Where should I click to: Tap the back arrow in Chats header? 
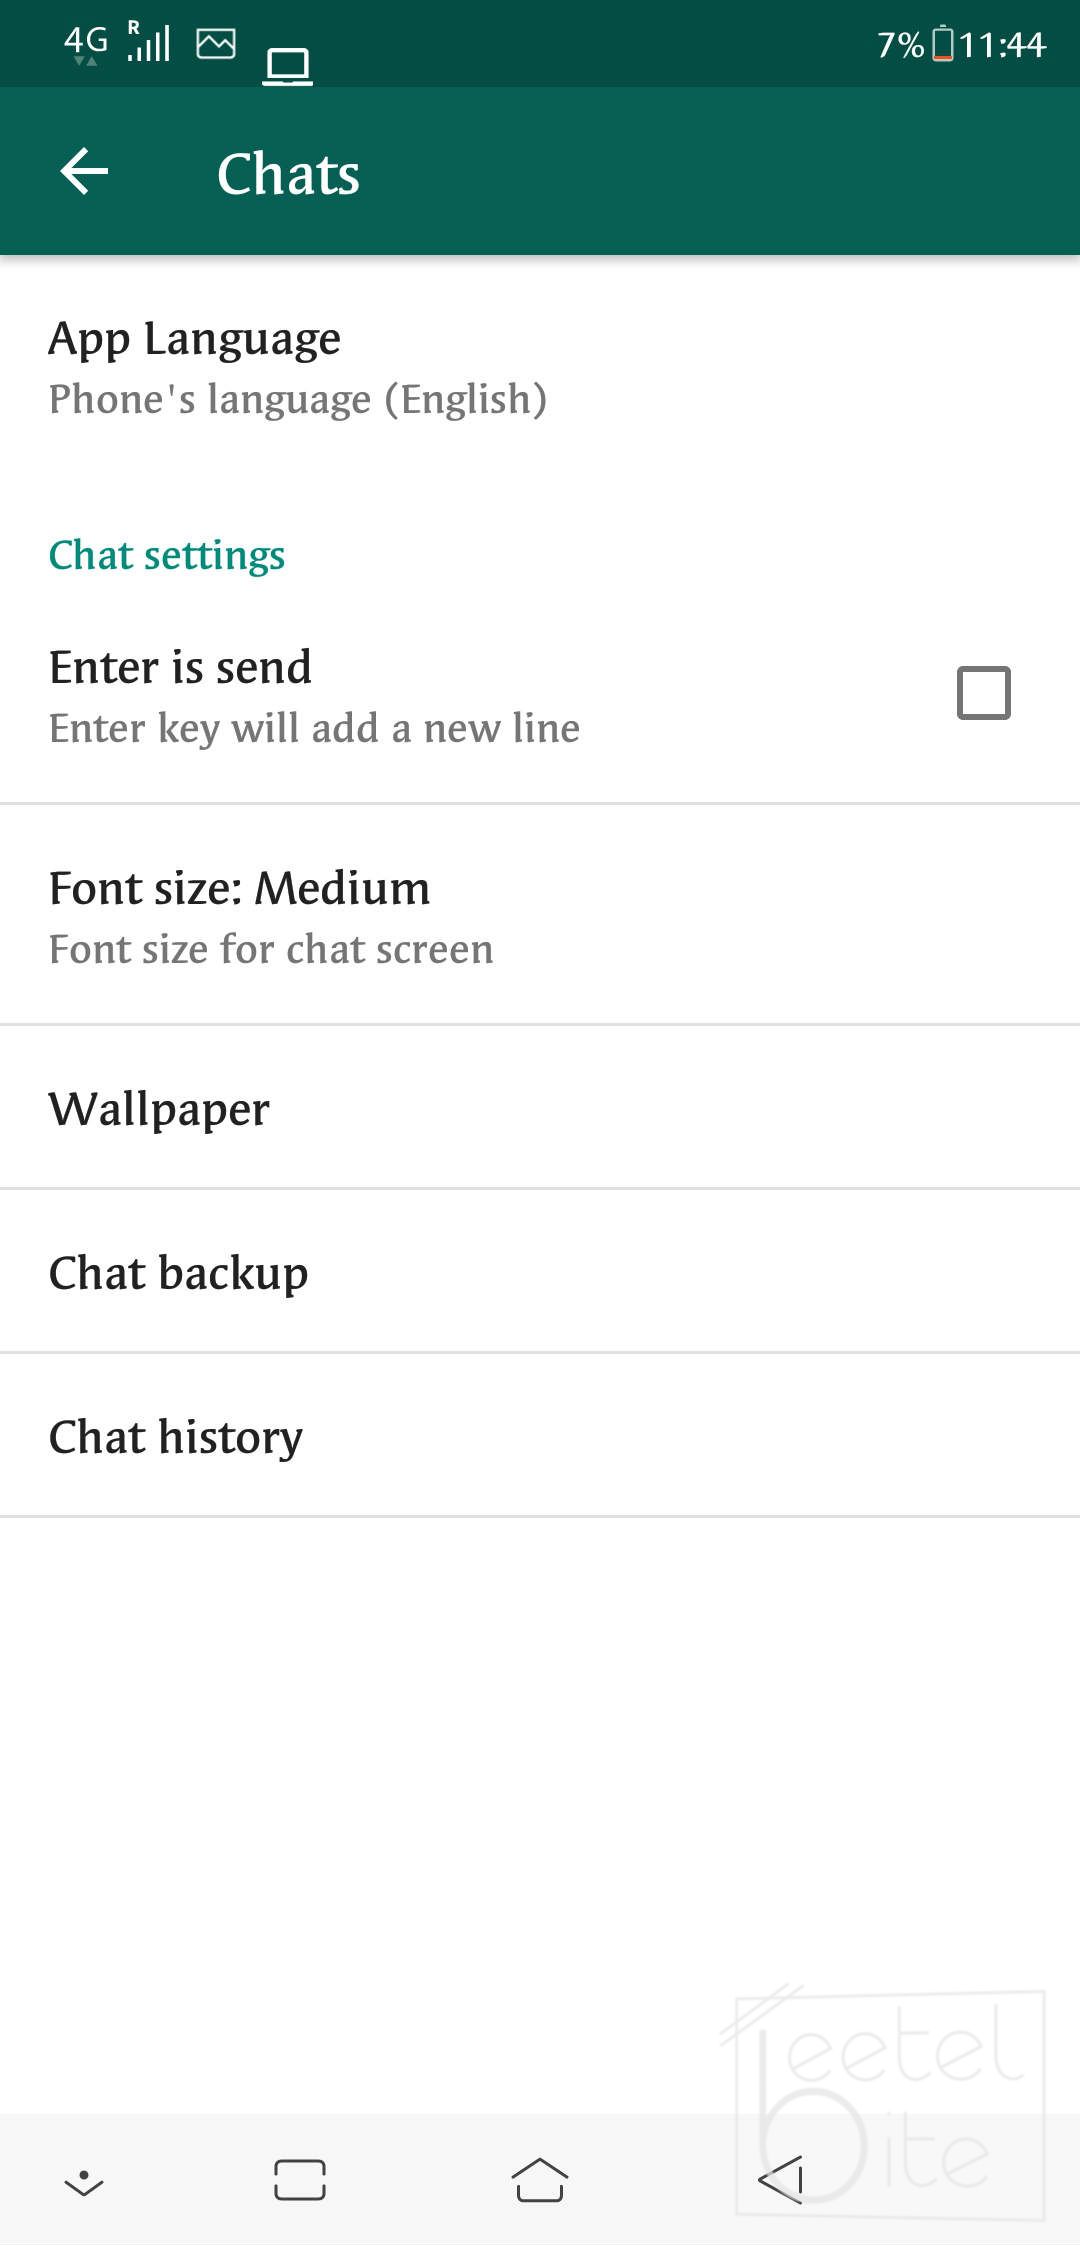[85, 172]
